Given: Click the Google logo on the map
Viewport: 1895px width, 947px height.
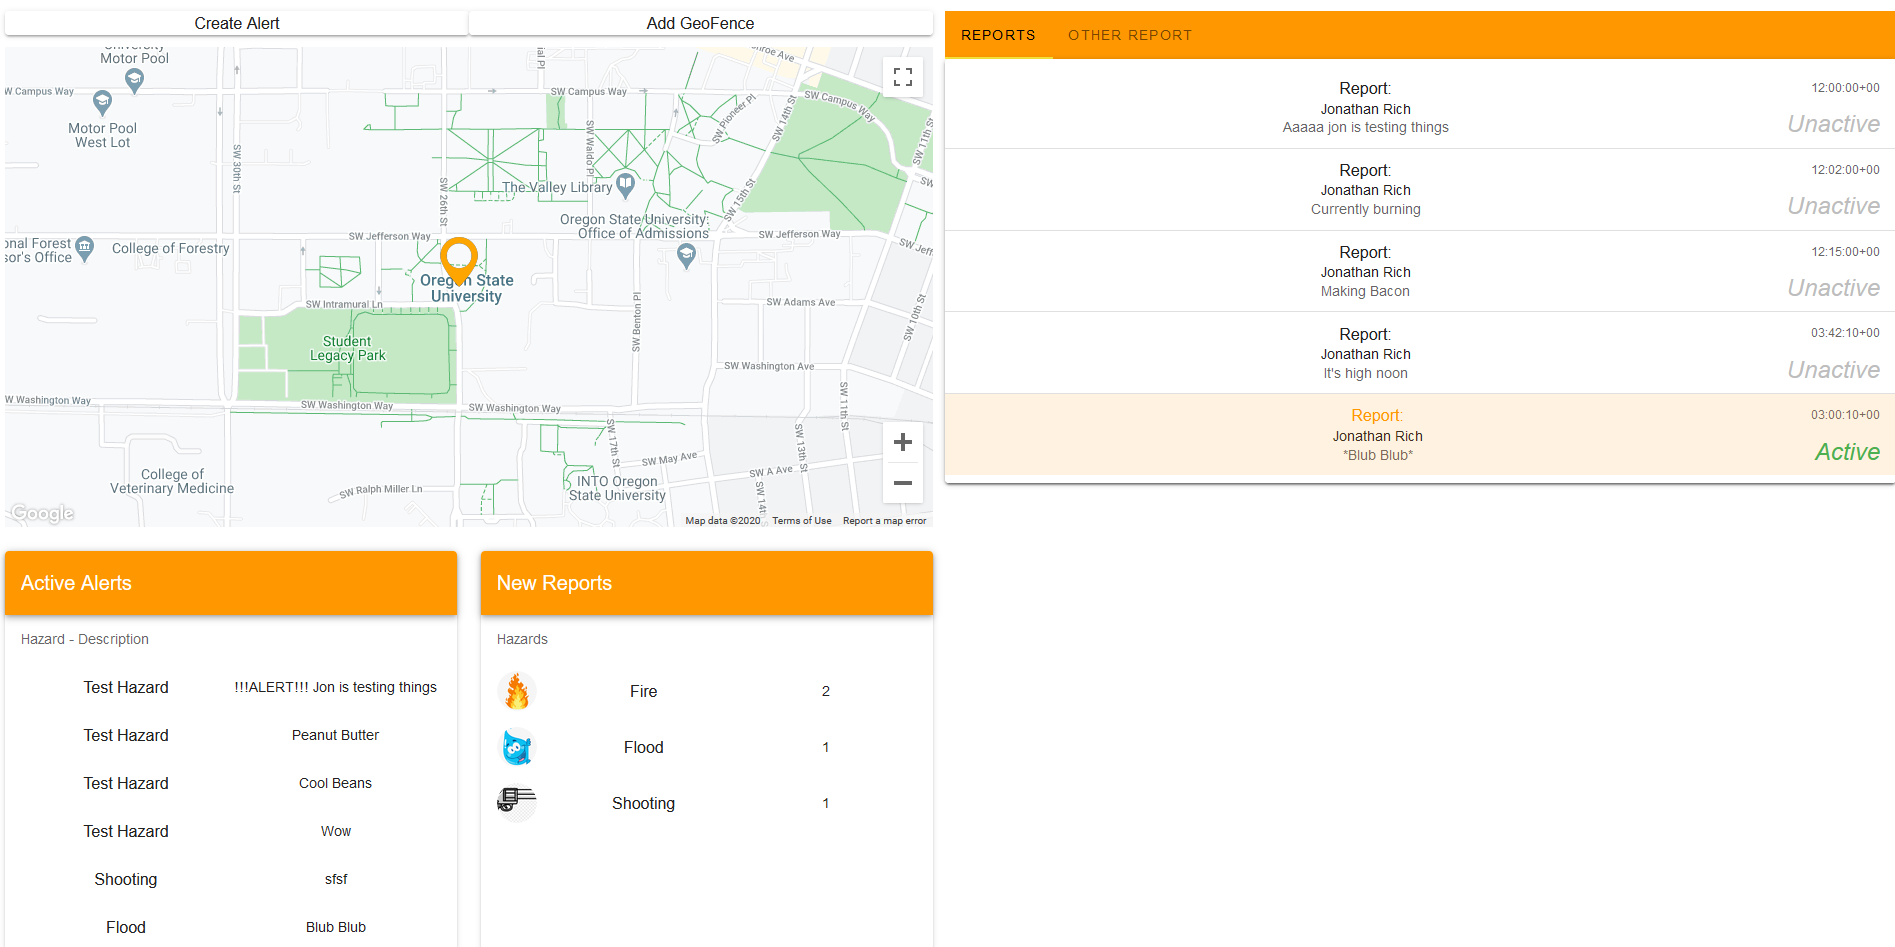Looking at the screenshot, I should [42, 513].
